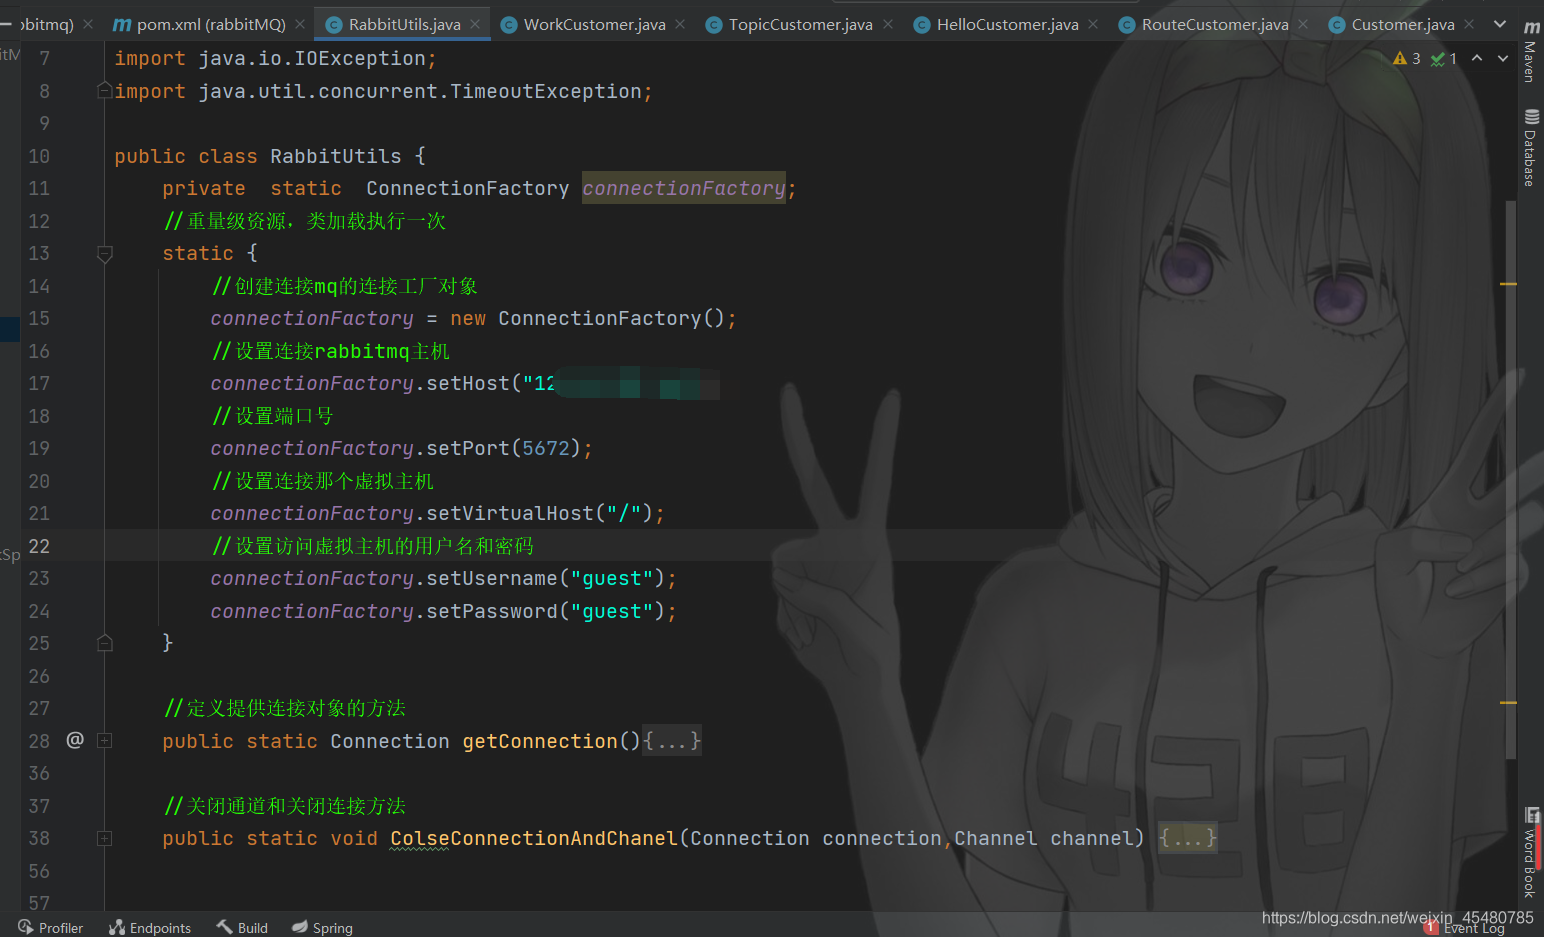Close the HelloCustomer.java tab
The image size is (1544, 937).
coord(1093,24)
